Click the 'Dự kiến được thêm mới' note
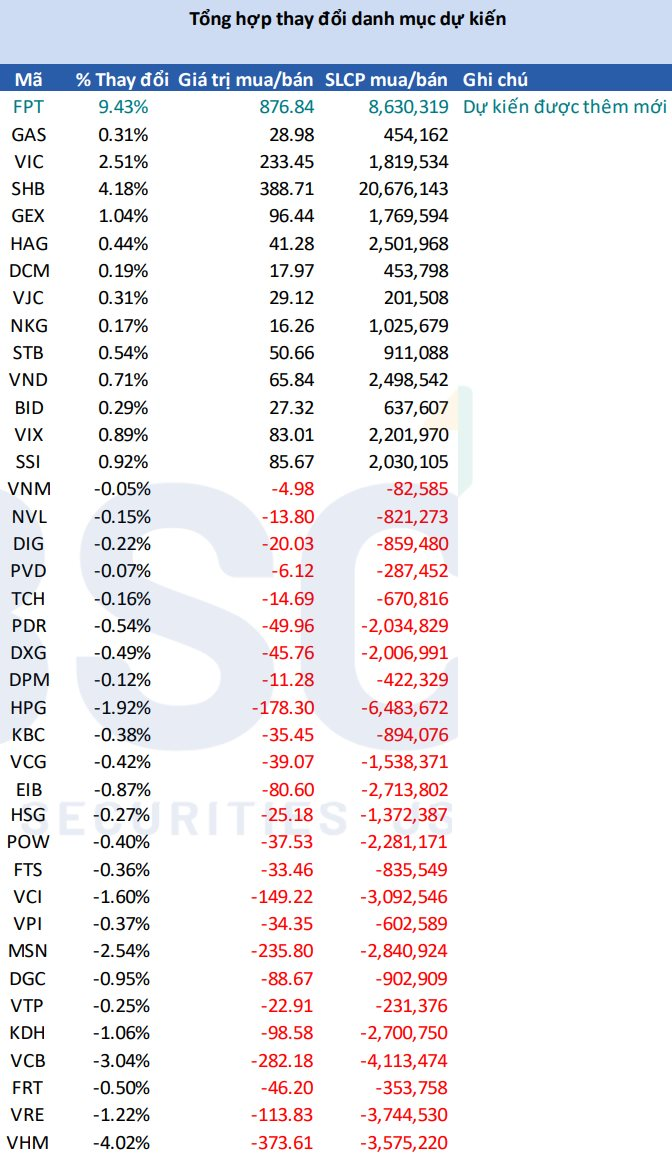The height and width of the screenshot is (1161, 672). [x=567, y=107]
